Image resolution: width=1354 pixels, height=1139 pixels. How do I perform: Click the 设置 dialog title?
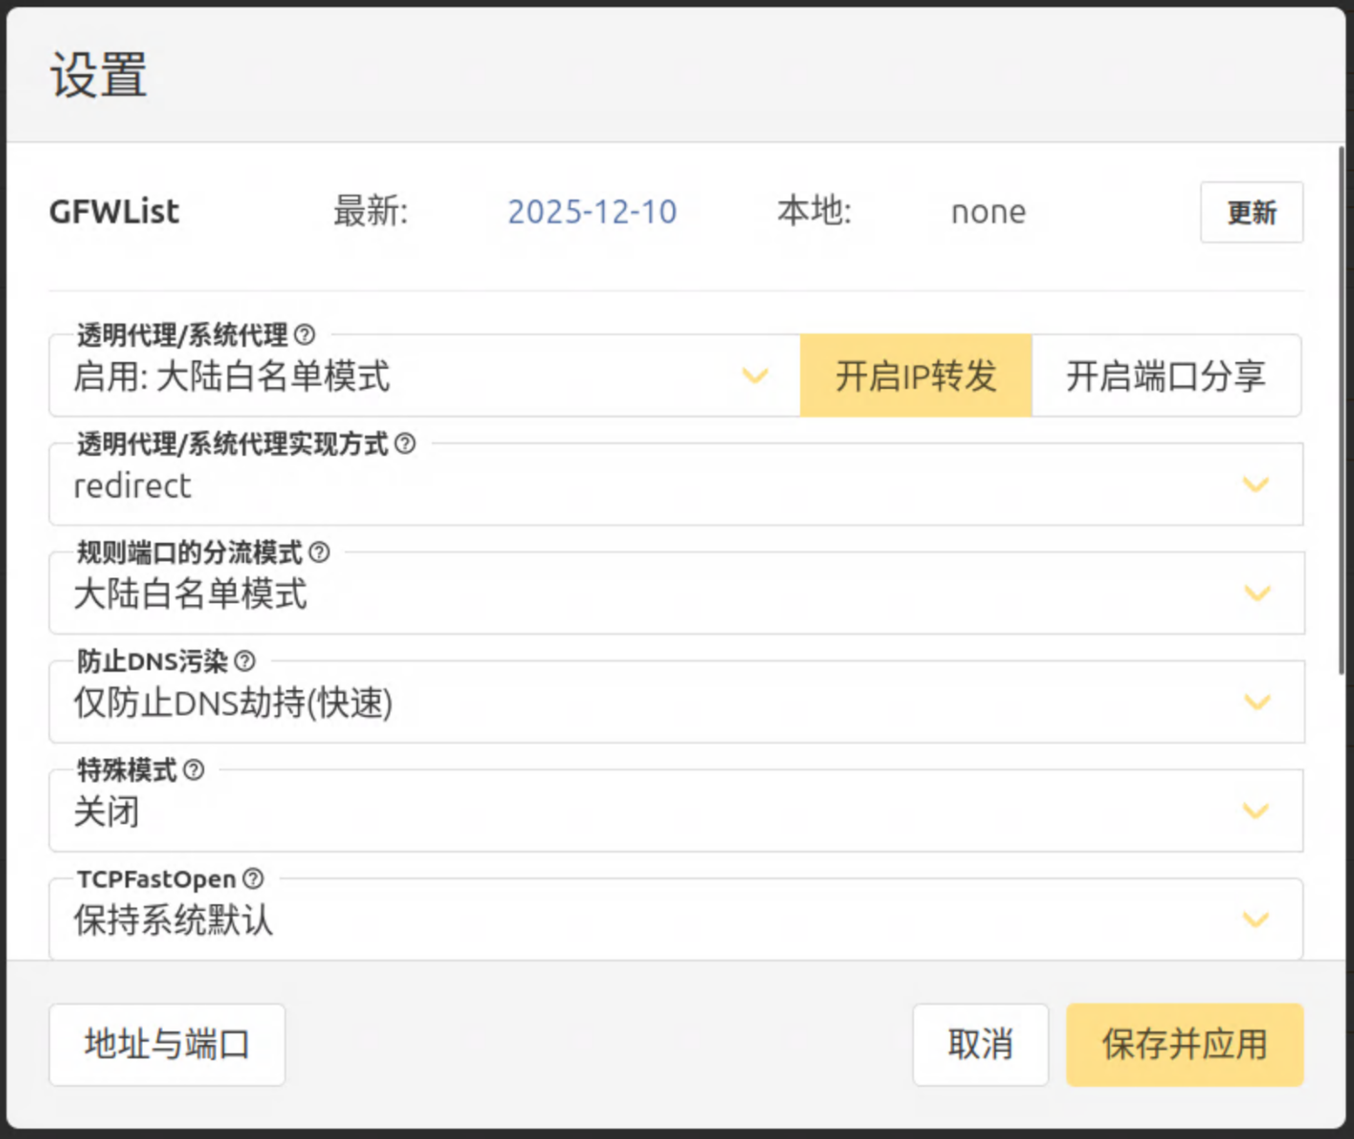coord(99,75)
